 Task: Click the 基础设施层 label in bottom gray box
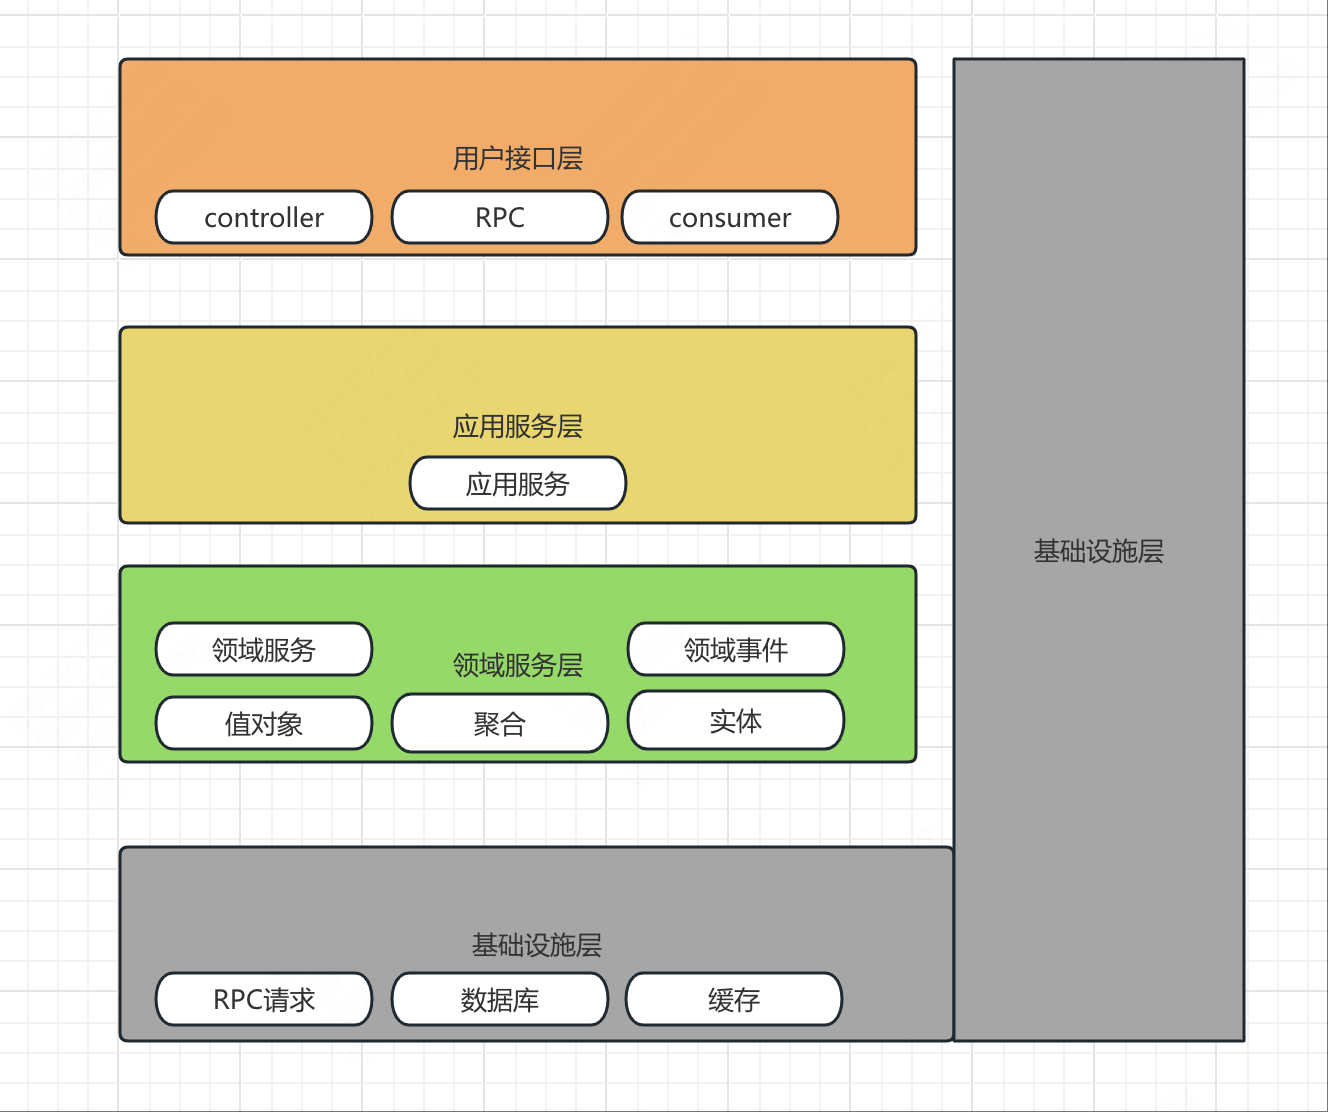(537, 945)
